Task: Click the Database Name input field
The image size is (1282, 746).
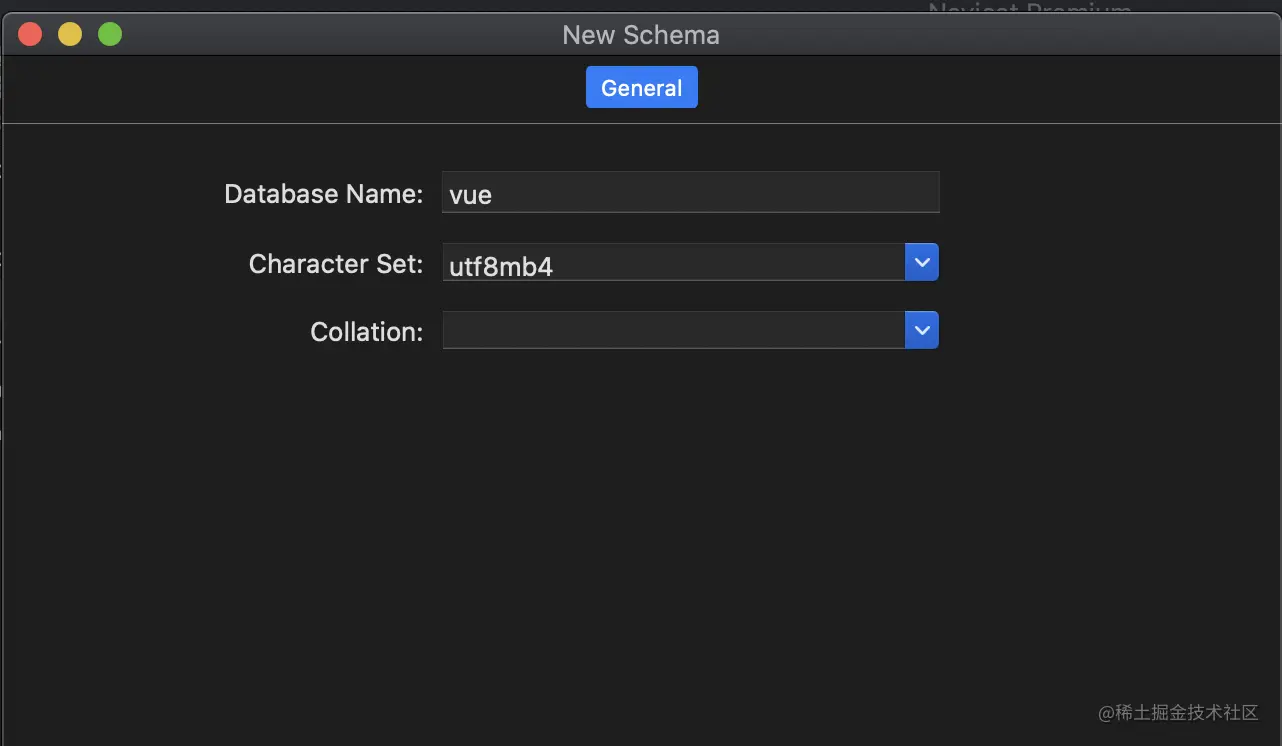Action: (690, 193)
